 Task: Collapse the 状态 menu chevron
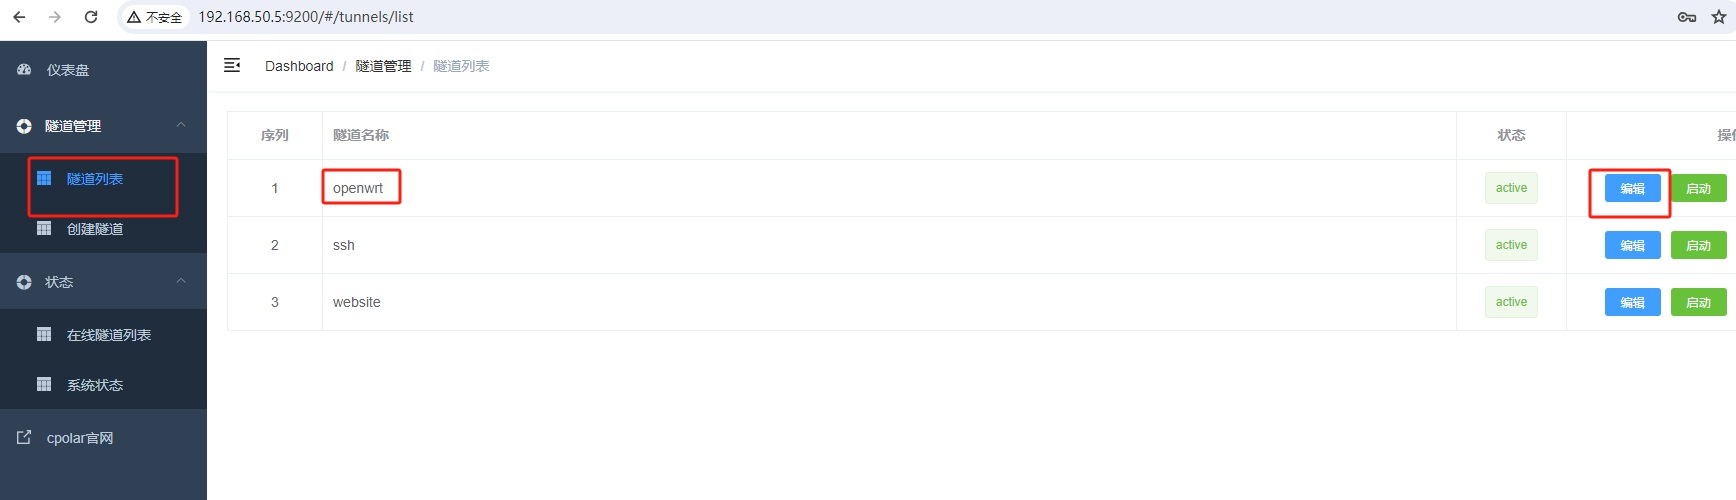pyautogui.click(x=181, y=281)
